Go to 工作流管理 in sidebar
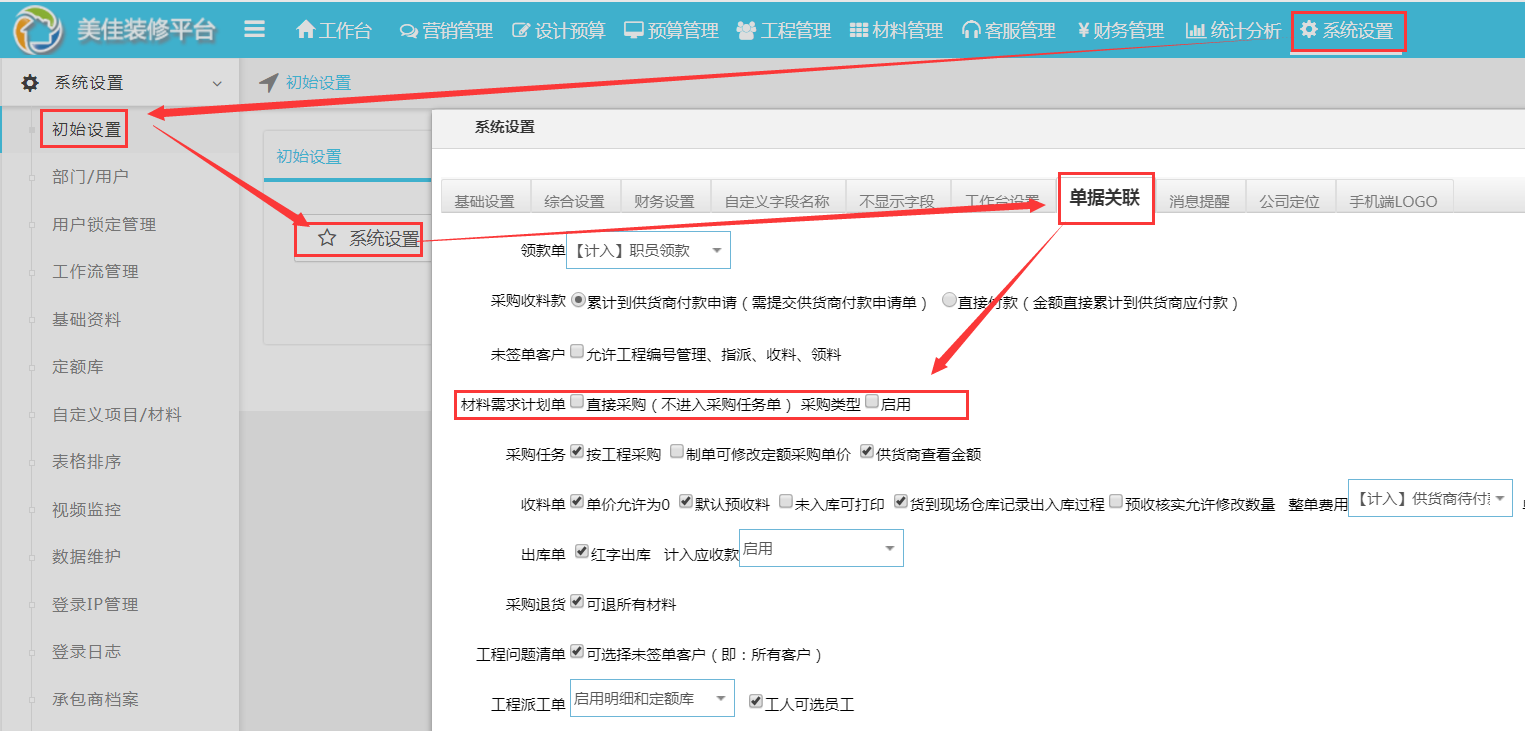The width and height of the screenshot is (1525, 731). 95,272
